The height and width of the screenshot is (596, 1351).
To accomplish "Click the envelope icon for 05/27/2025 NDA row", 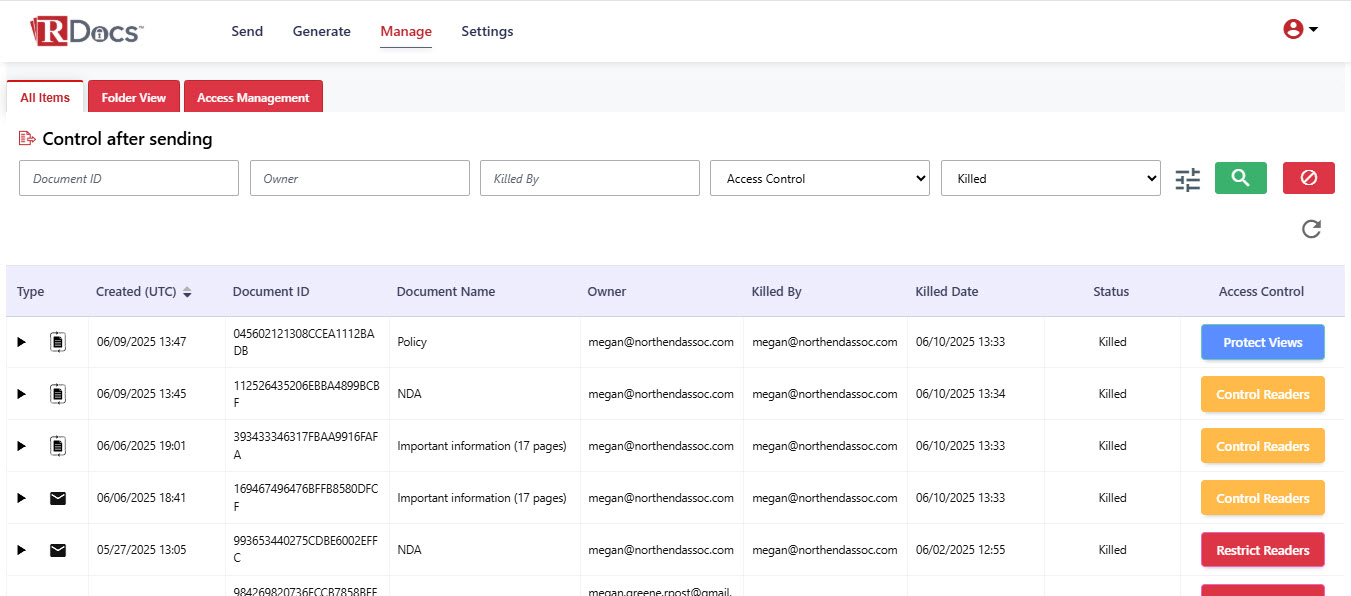I will coord(58,550).
